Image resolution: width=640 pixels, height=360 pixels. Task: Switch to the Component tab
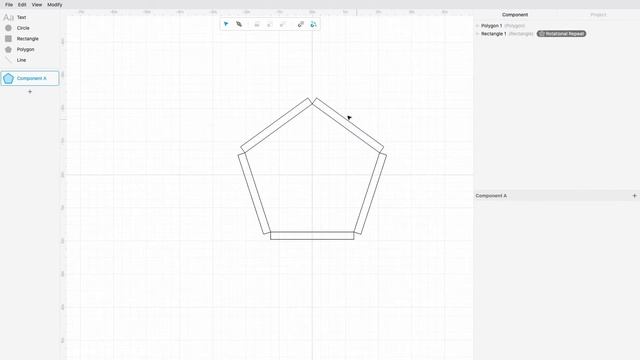[x=515, y=15]
